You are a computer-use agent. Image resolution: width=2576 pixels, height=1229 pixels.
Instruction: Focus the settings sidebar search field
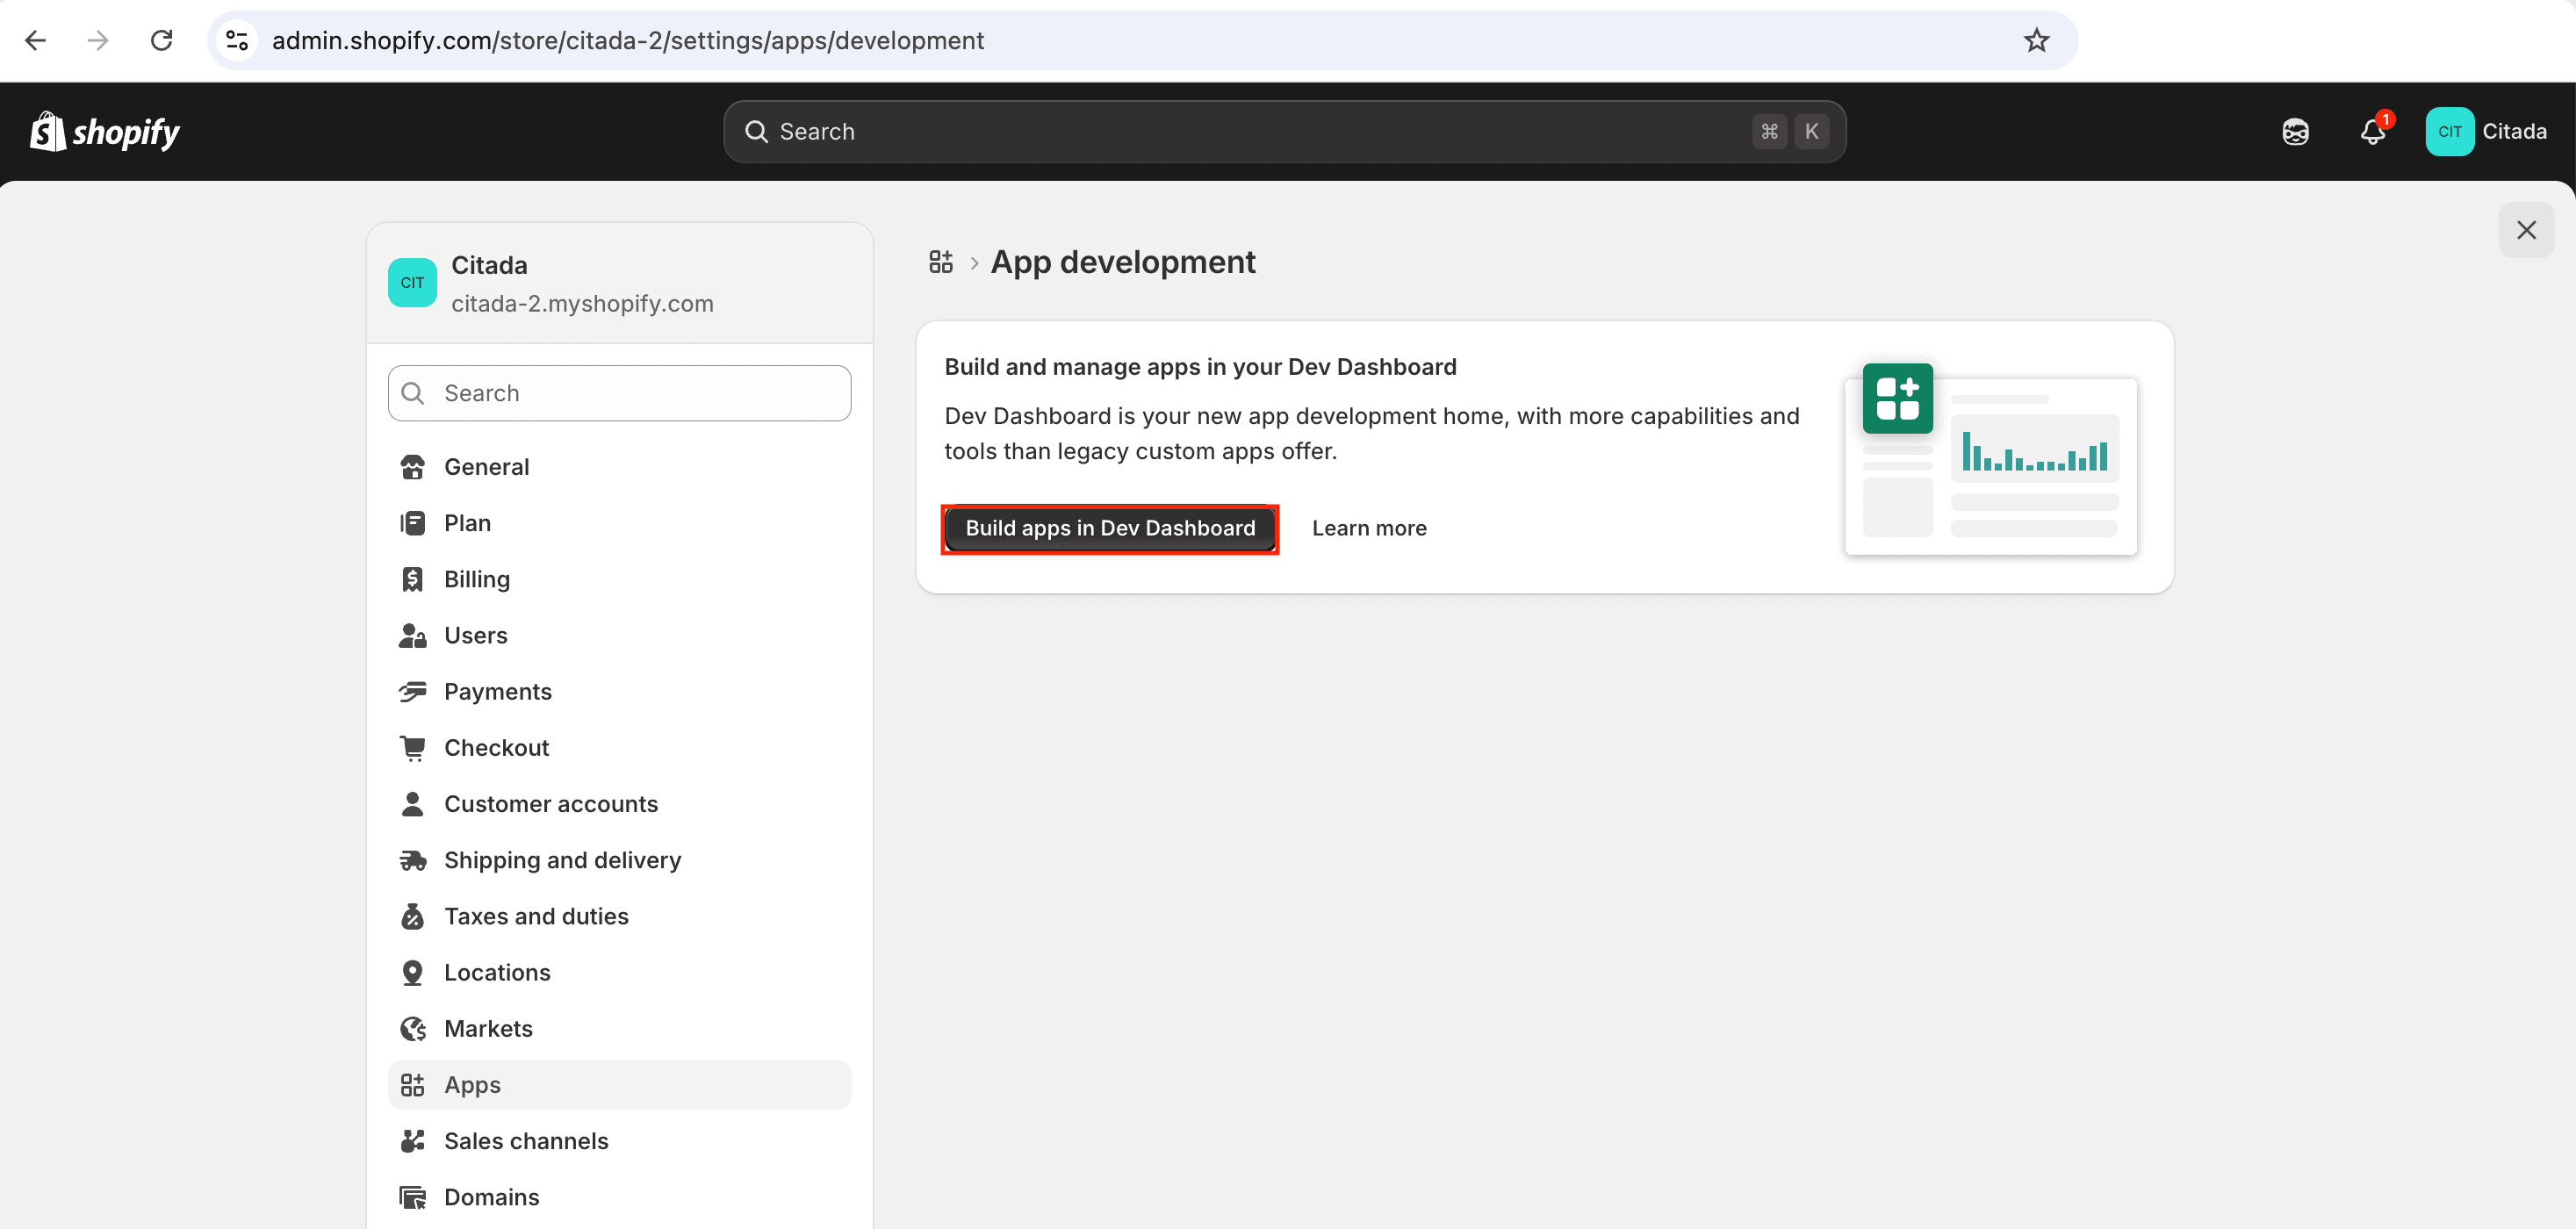[619, 393]
